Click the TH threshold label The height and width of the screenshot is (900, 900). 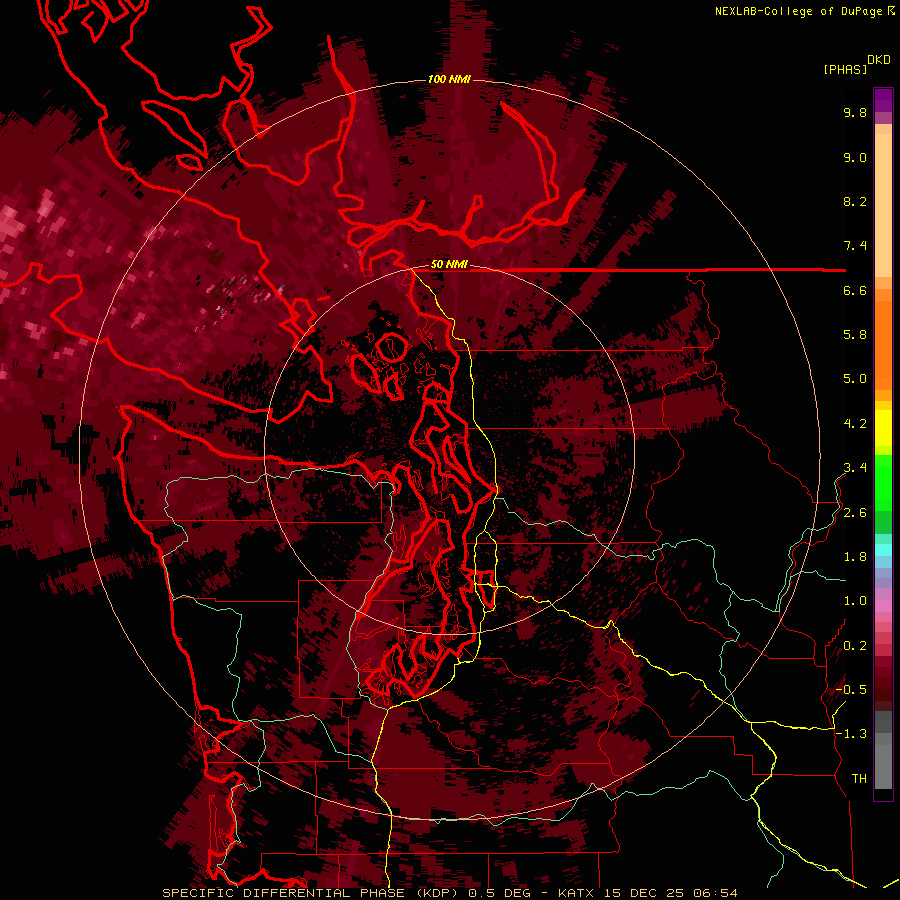tap(859, 779)
